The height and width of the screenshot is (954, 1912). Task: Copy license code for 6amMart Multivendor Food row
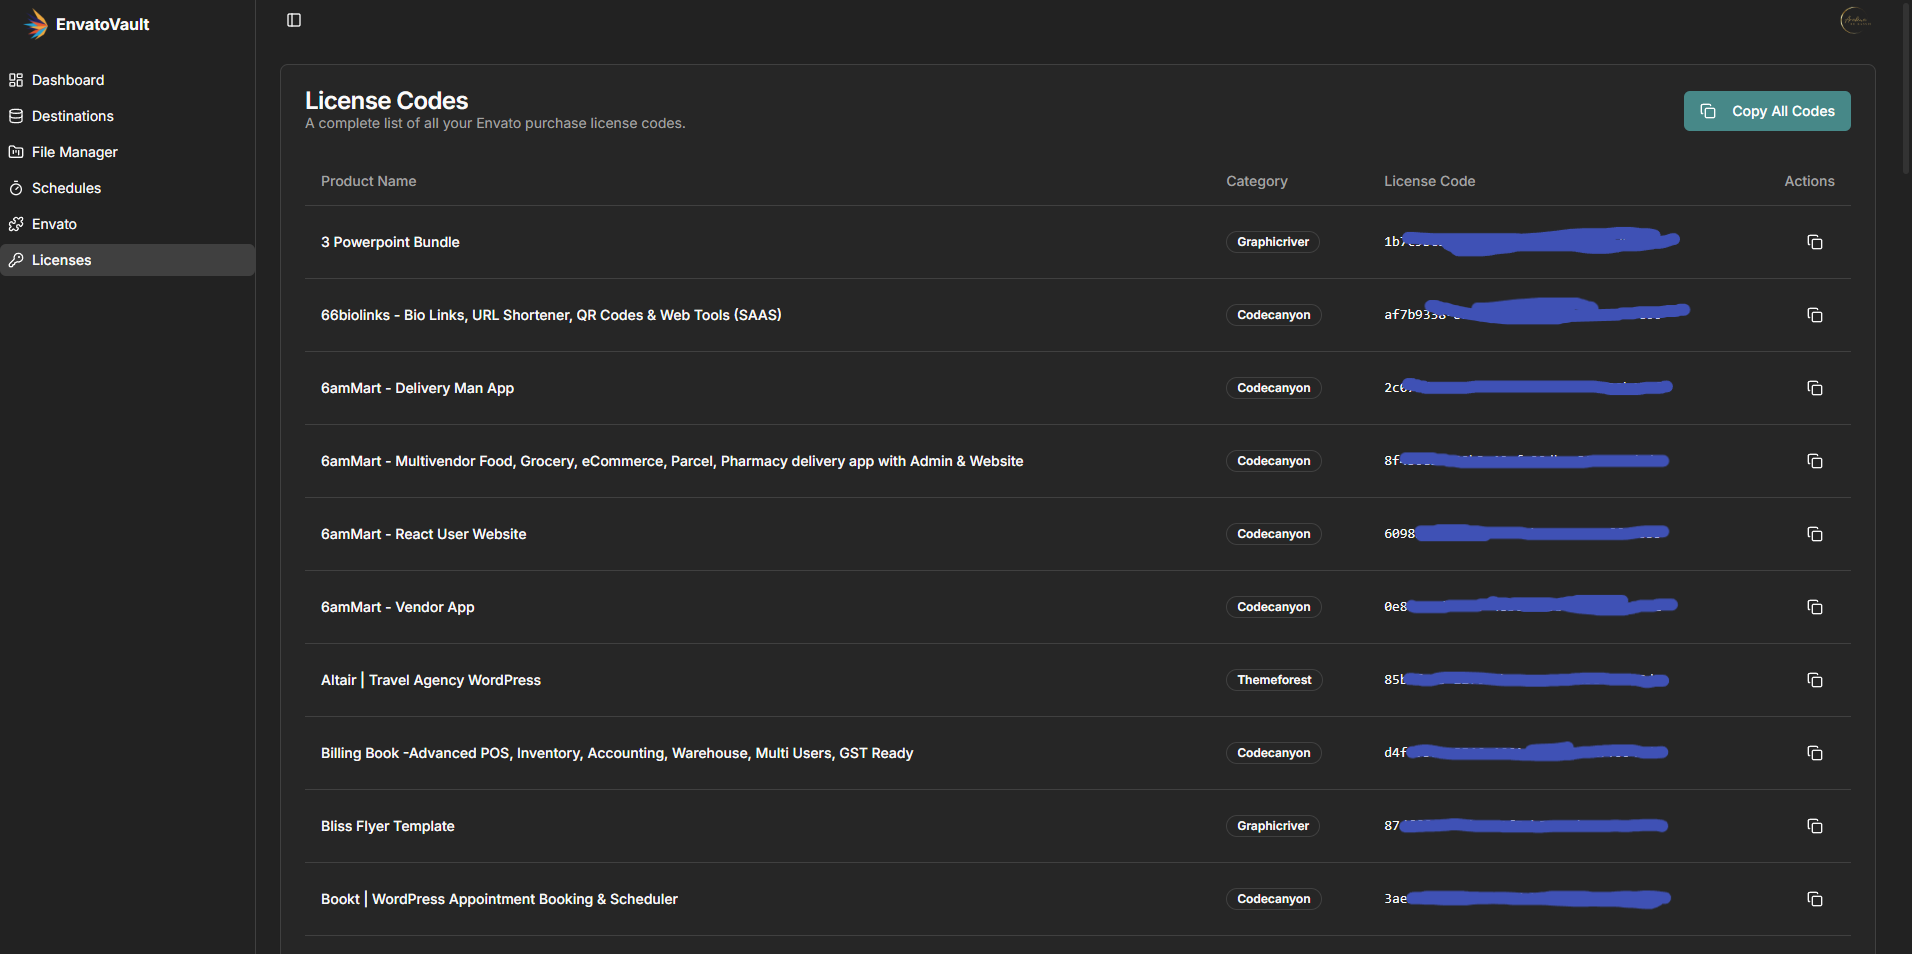coord(1815,461)
